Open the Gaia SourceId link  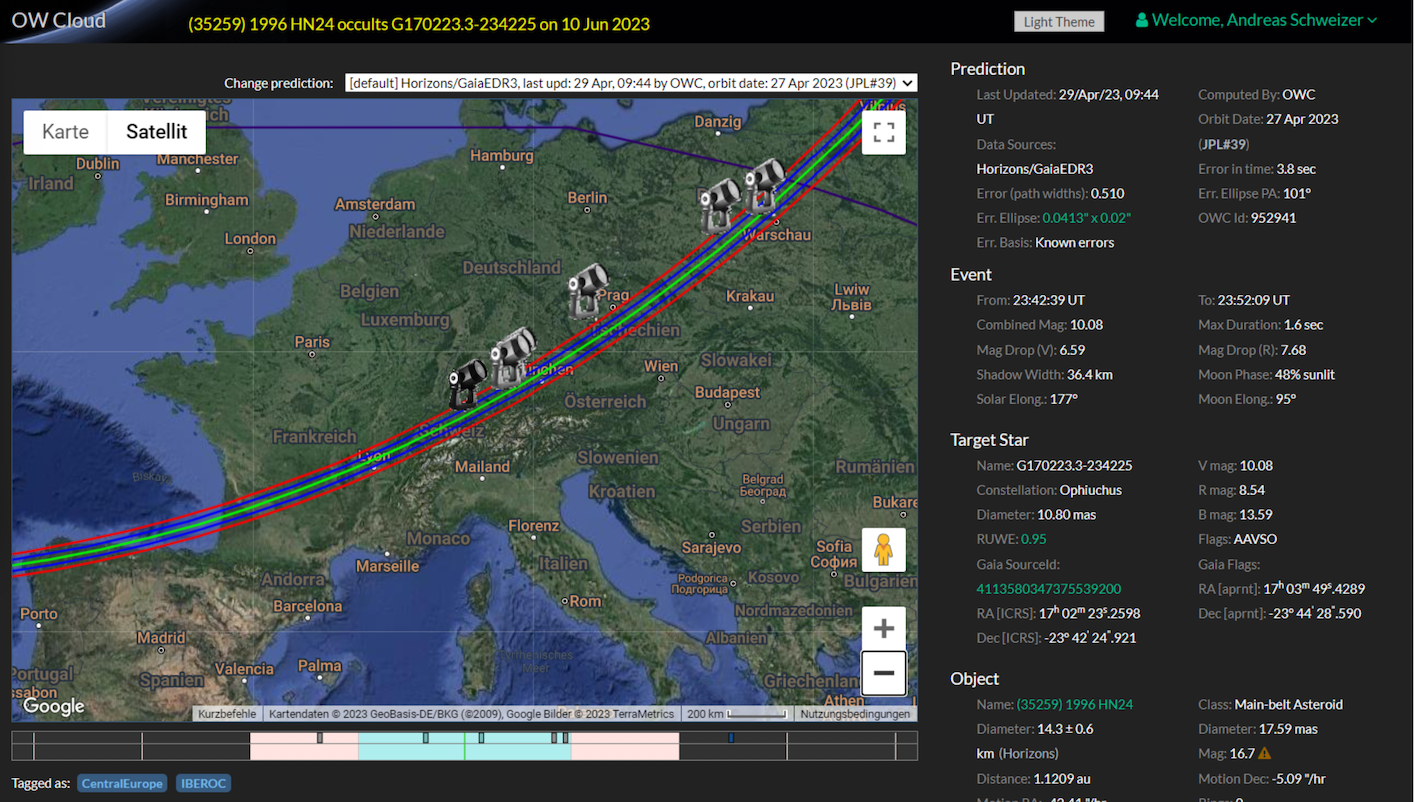pyautogui.click(x=1048, y=589)
